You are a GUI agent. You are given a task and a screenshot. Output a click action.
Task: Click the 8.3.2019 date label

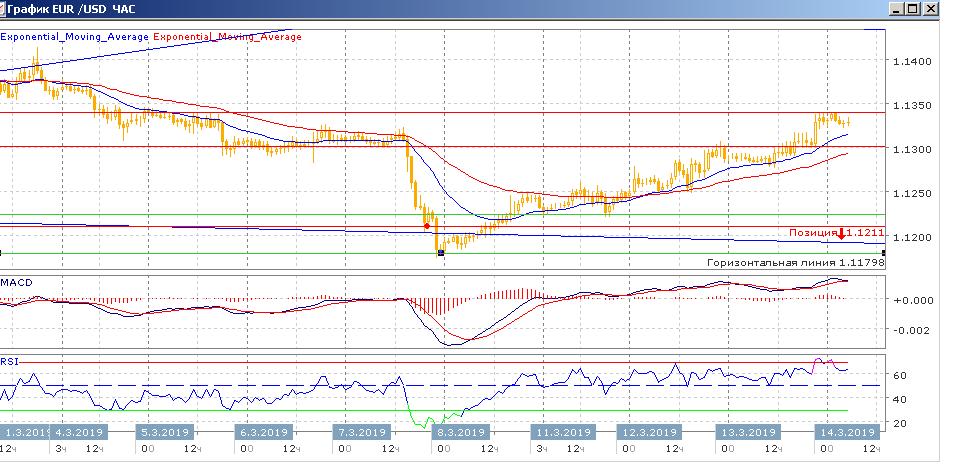coord(457,432)
